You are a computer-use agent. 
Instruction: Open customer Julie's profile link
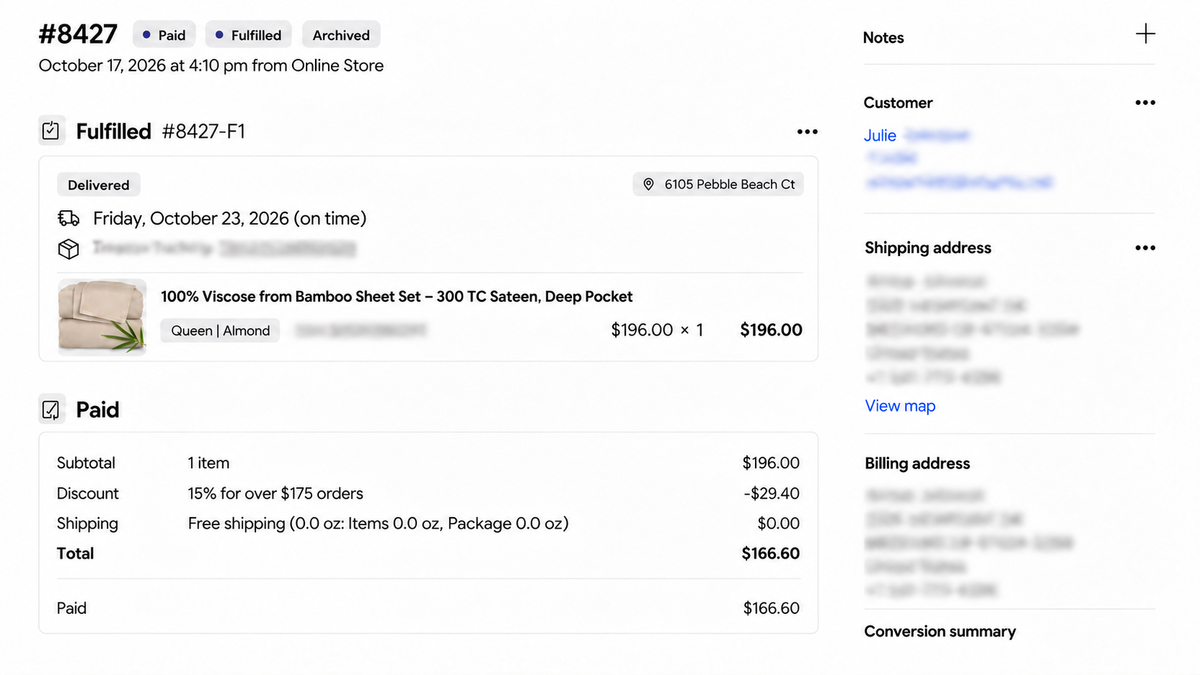point(880,135)
